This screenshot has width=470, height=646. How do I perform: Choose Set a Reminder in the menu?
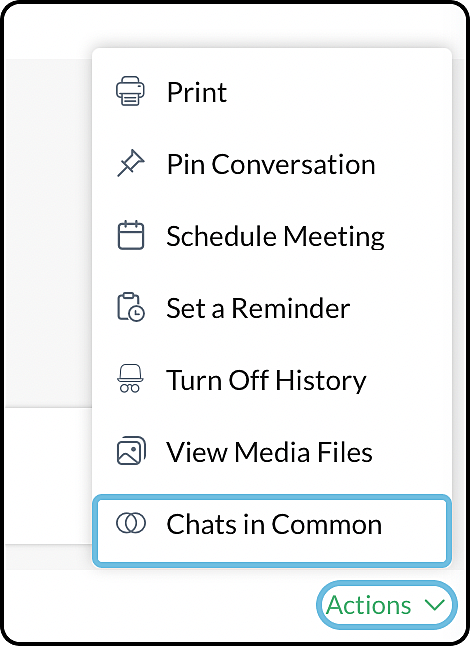(x=258, y=308)
